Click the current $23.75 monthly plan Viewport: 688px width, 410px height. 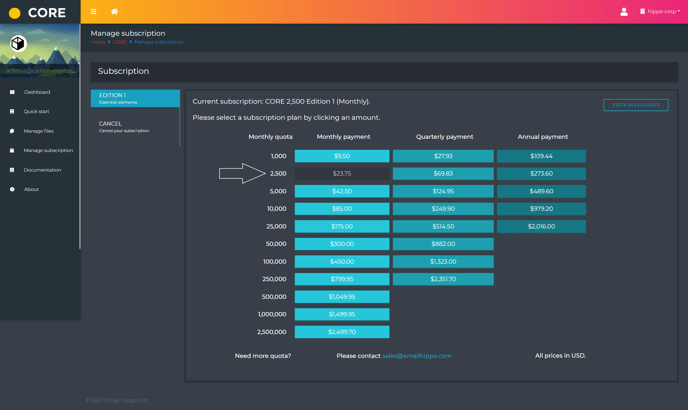pyautogui.click(x=342, y=173)
